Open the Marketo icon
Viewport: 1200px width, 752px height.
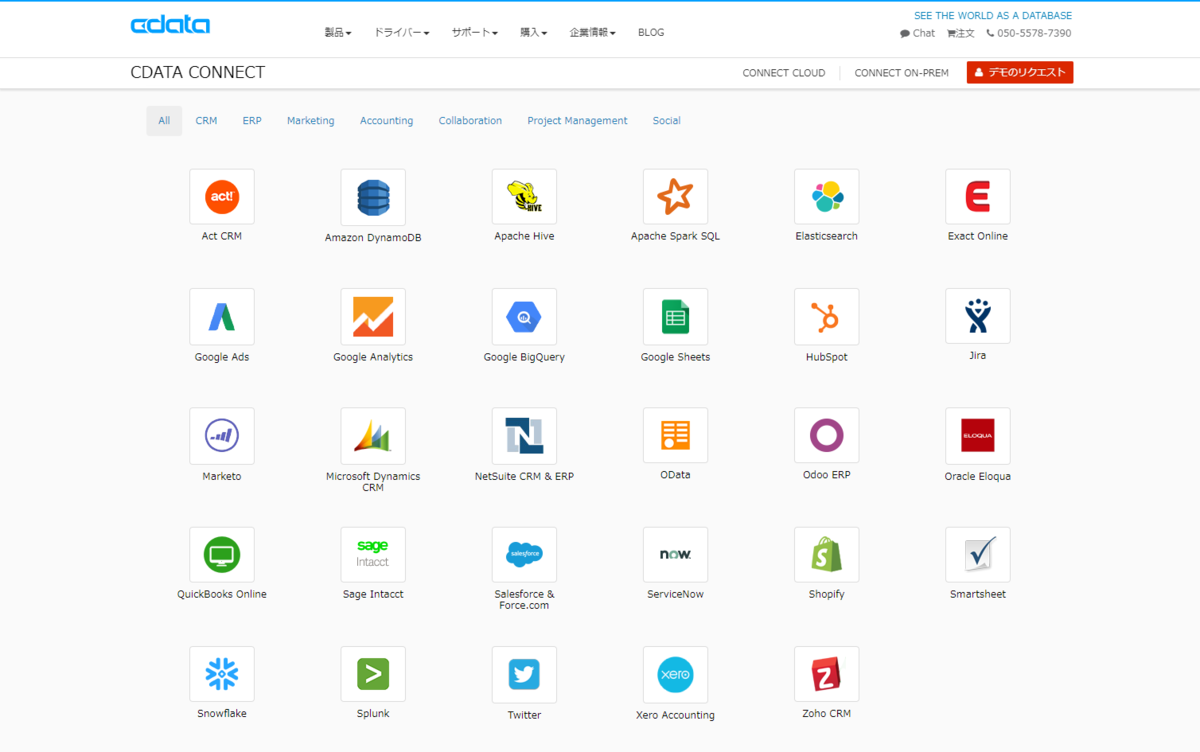tap(222, 436)
